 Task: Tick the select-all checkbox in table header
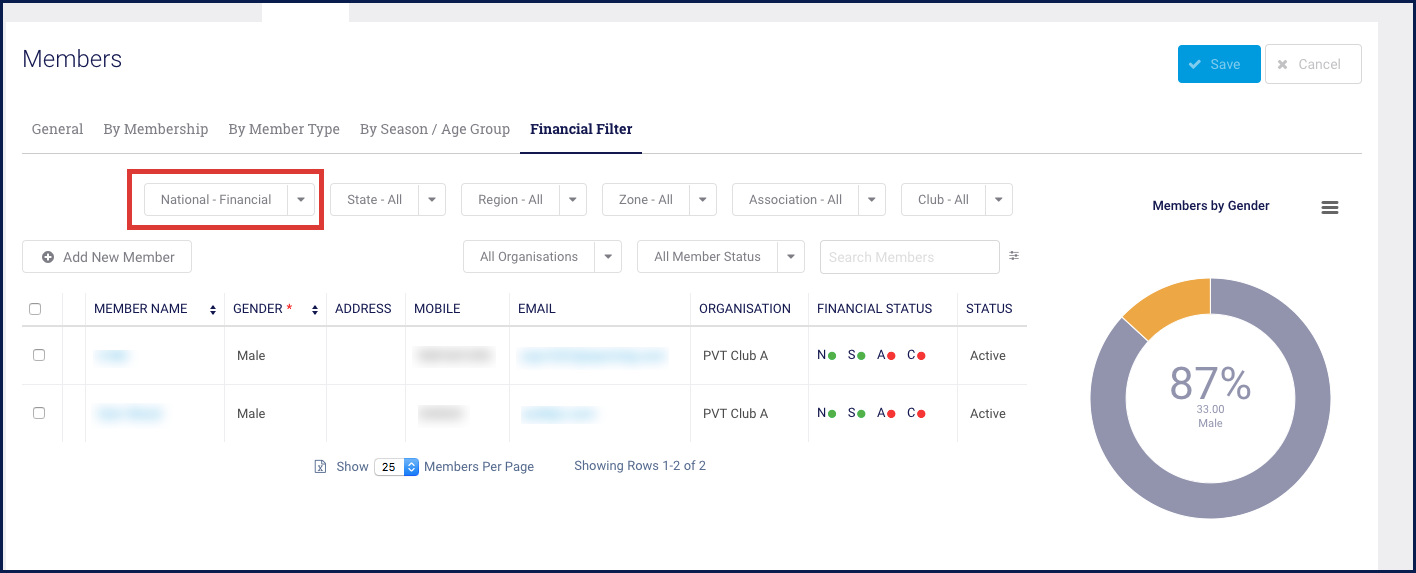pyautogui.click(x=35, y=309)
